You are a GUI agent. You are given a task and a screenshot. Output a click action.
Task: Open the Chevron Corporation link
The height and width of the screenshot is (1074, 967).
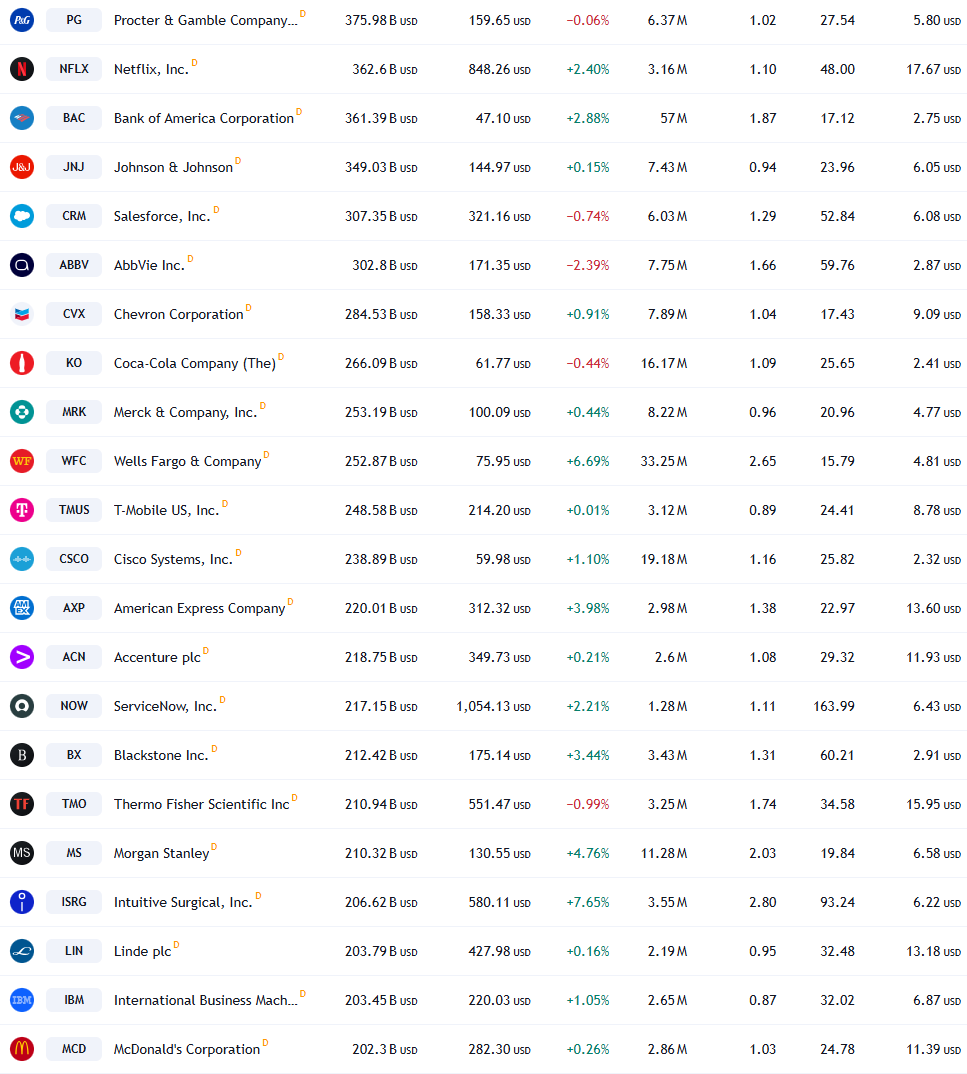pos(178,314)
